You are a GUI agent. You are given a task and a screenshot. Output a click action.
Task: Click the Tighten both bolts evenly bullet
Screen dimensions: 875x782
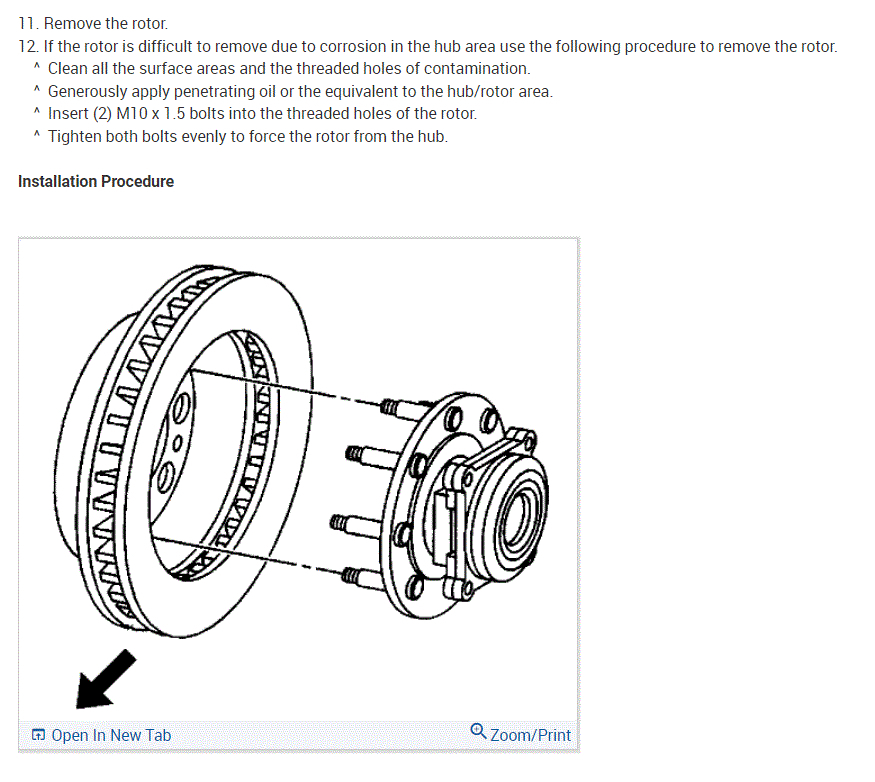click(248, 136)
